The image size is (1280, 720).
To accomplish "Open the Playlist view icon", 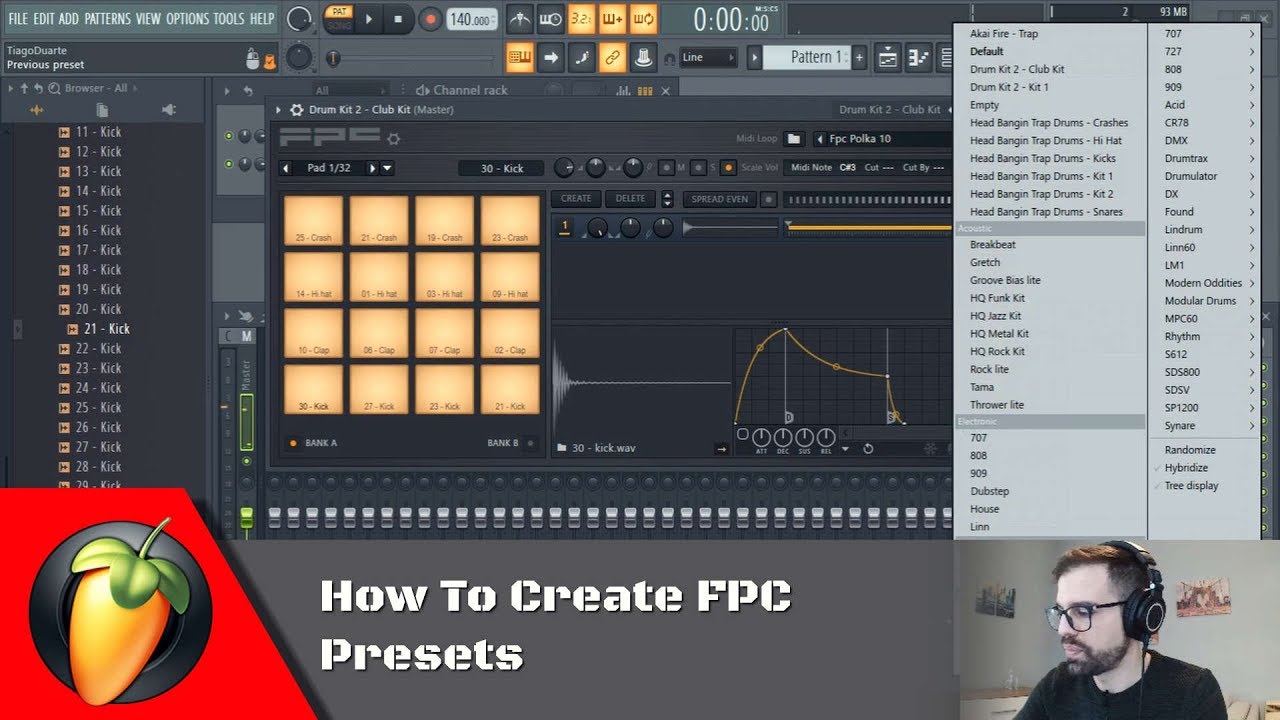I will 887,58.
